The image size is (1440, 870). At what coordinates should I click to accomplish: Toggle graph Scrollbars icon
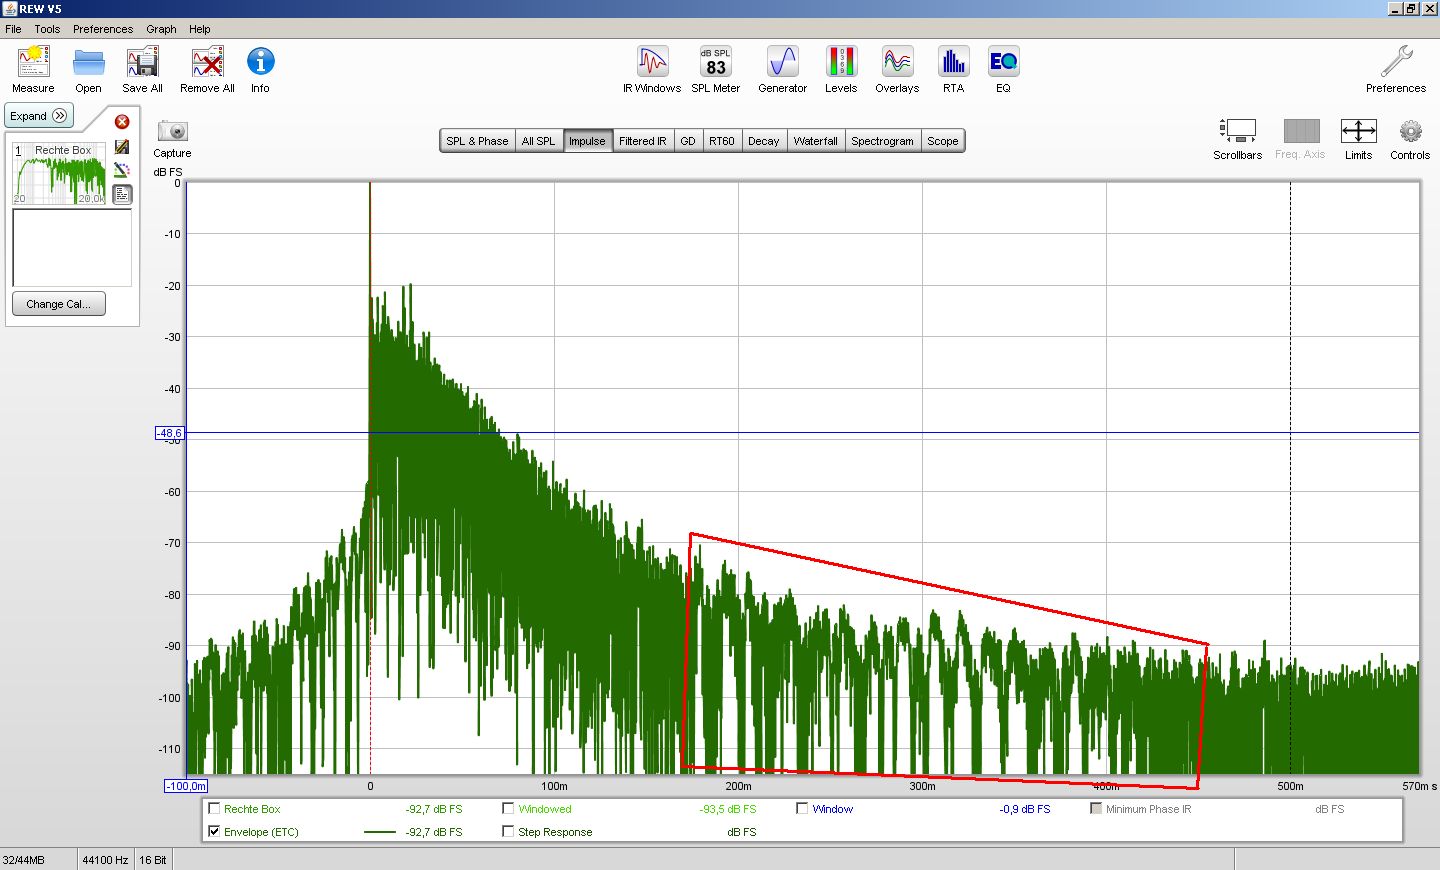click(x=1238, y=131)
